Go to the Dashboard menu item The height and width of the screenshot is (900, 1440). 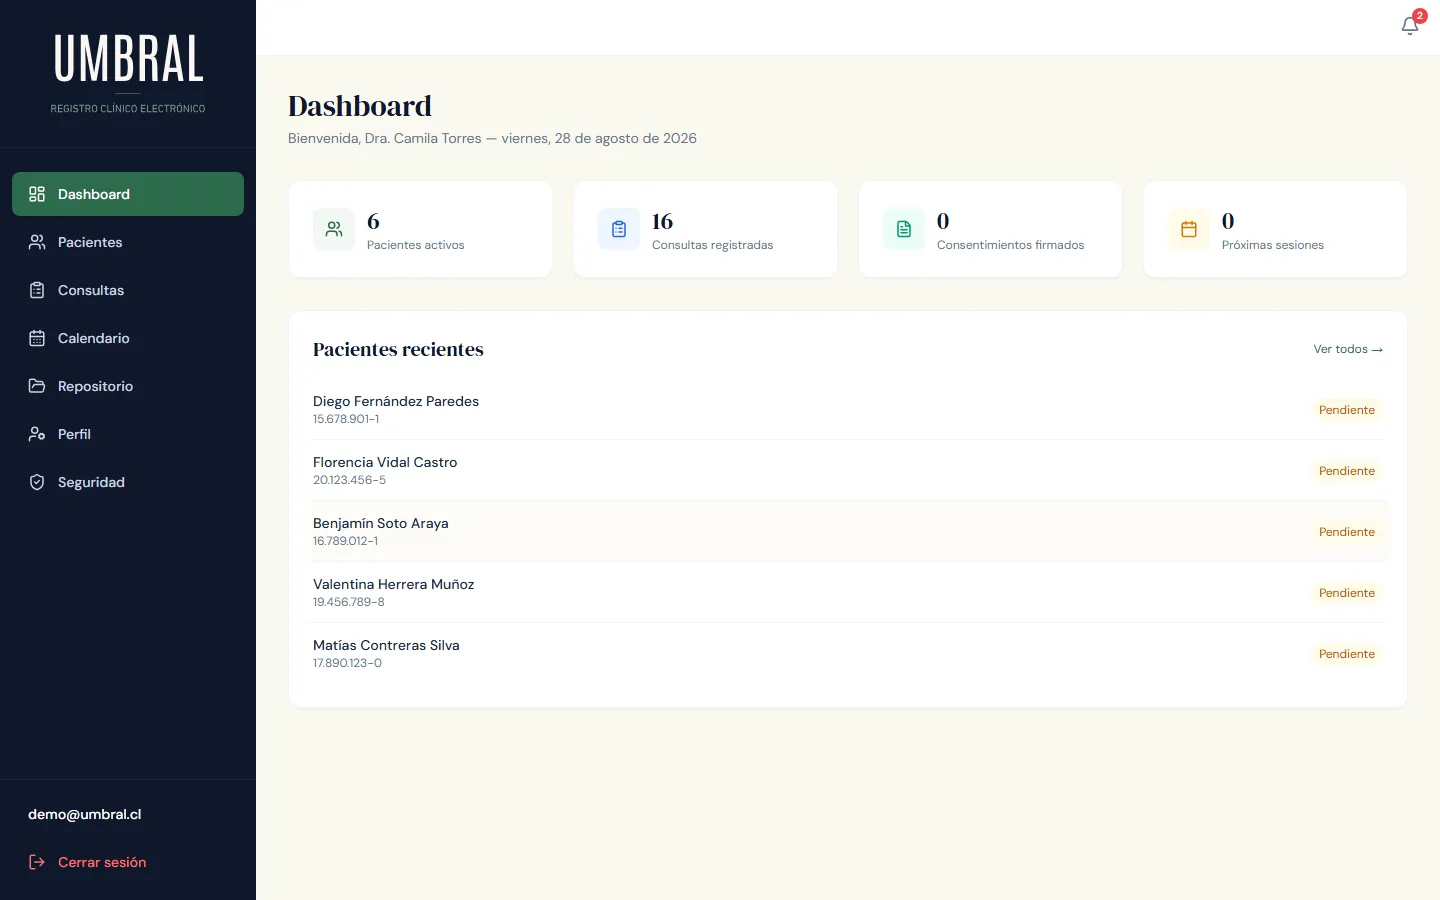point(128,194)
